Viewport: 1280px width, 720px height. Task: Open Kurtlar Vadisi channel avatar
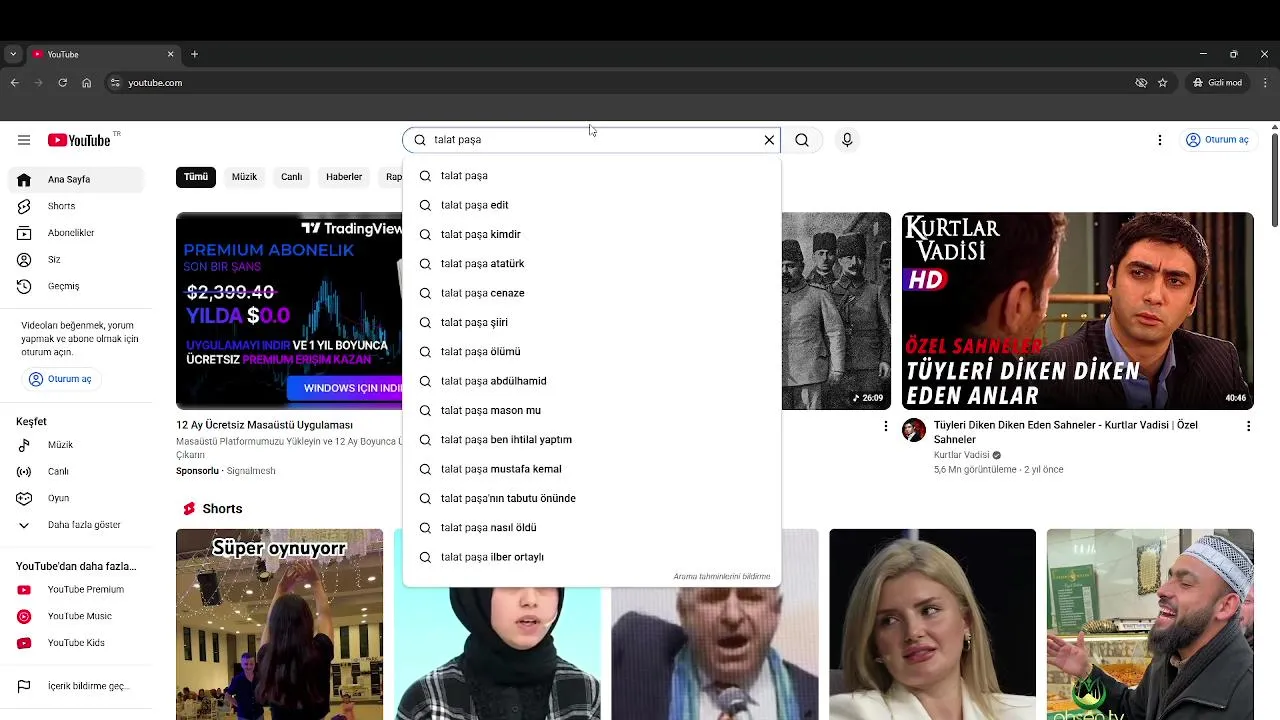click(x=914, y=430)
